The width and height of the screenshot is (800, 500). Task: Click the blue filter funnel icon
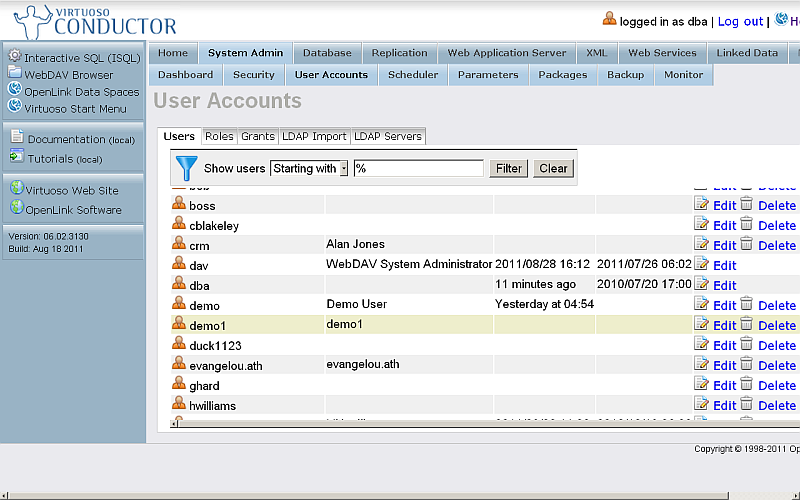click(186, 168)
